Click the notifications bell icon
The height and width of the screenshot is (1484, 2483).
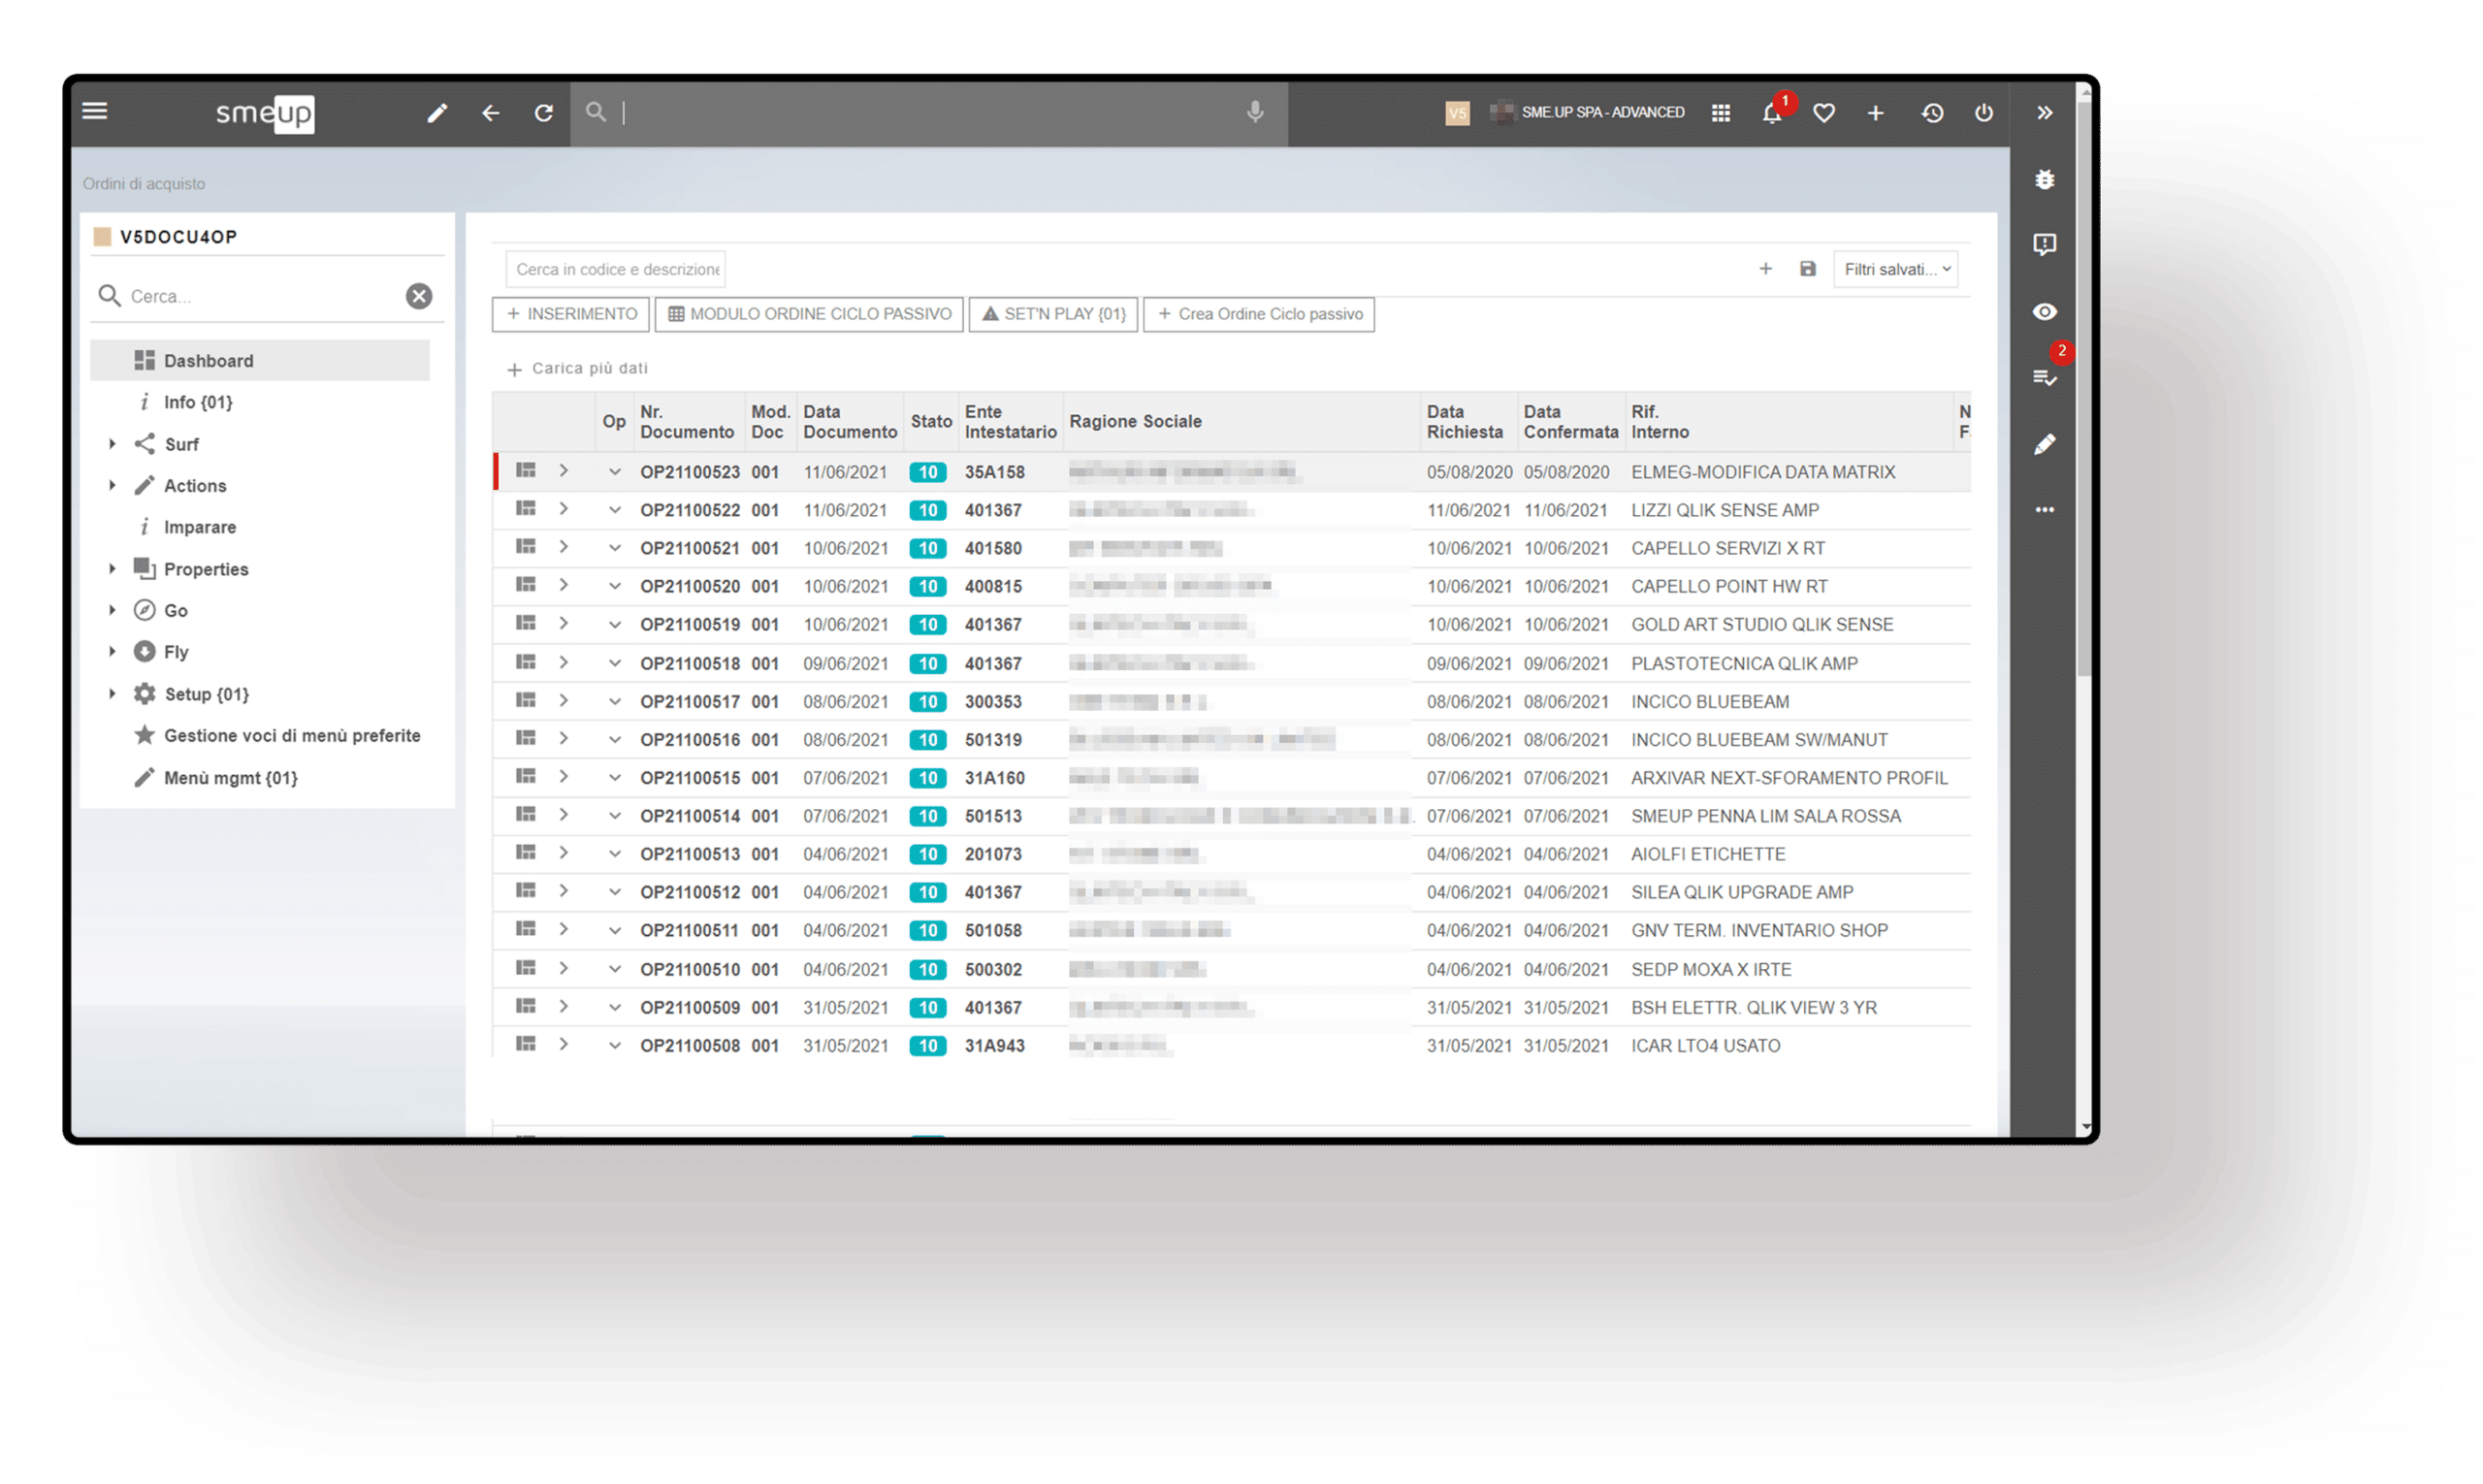(x=1771, y=113)
